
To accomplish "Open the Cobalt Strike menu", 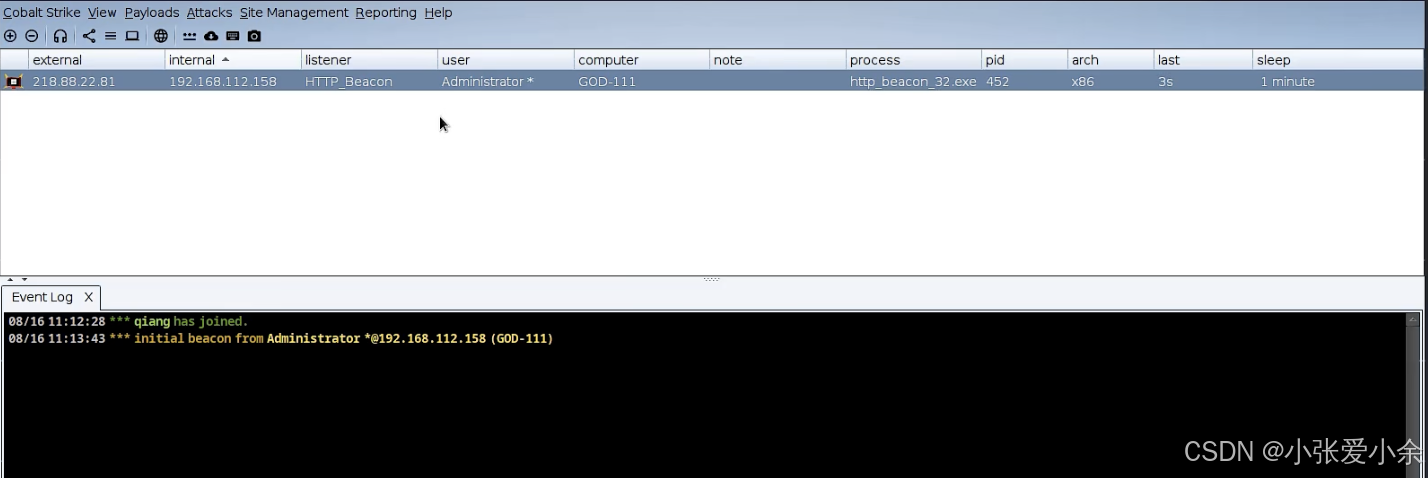I will click(x=42, y=13).
